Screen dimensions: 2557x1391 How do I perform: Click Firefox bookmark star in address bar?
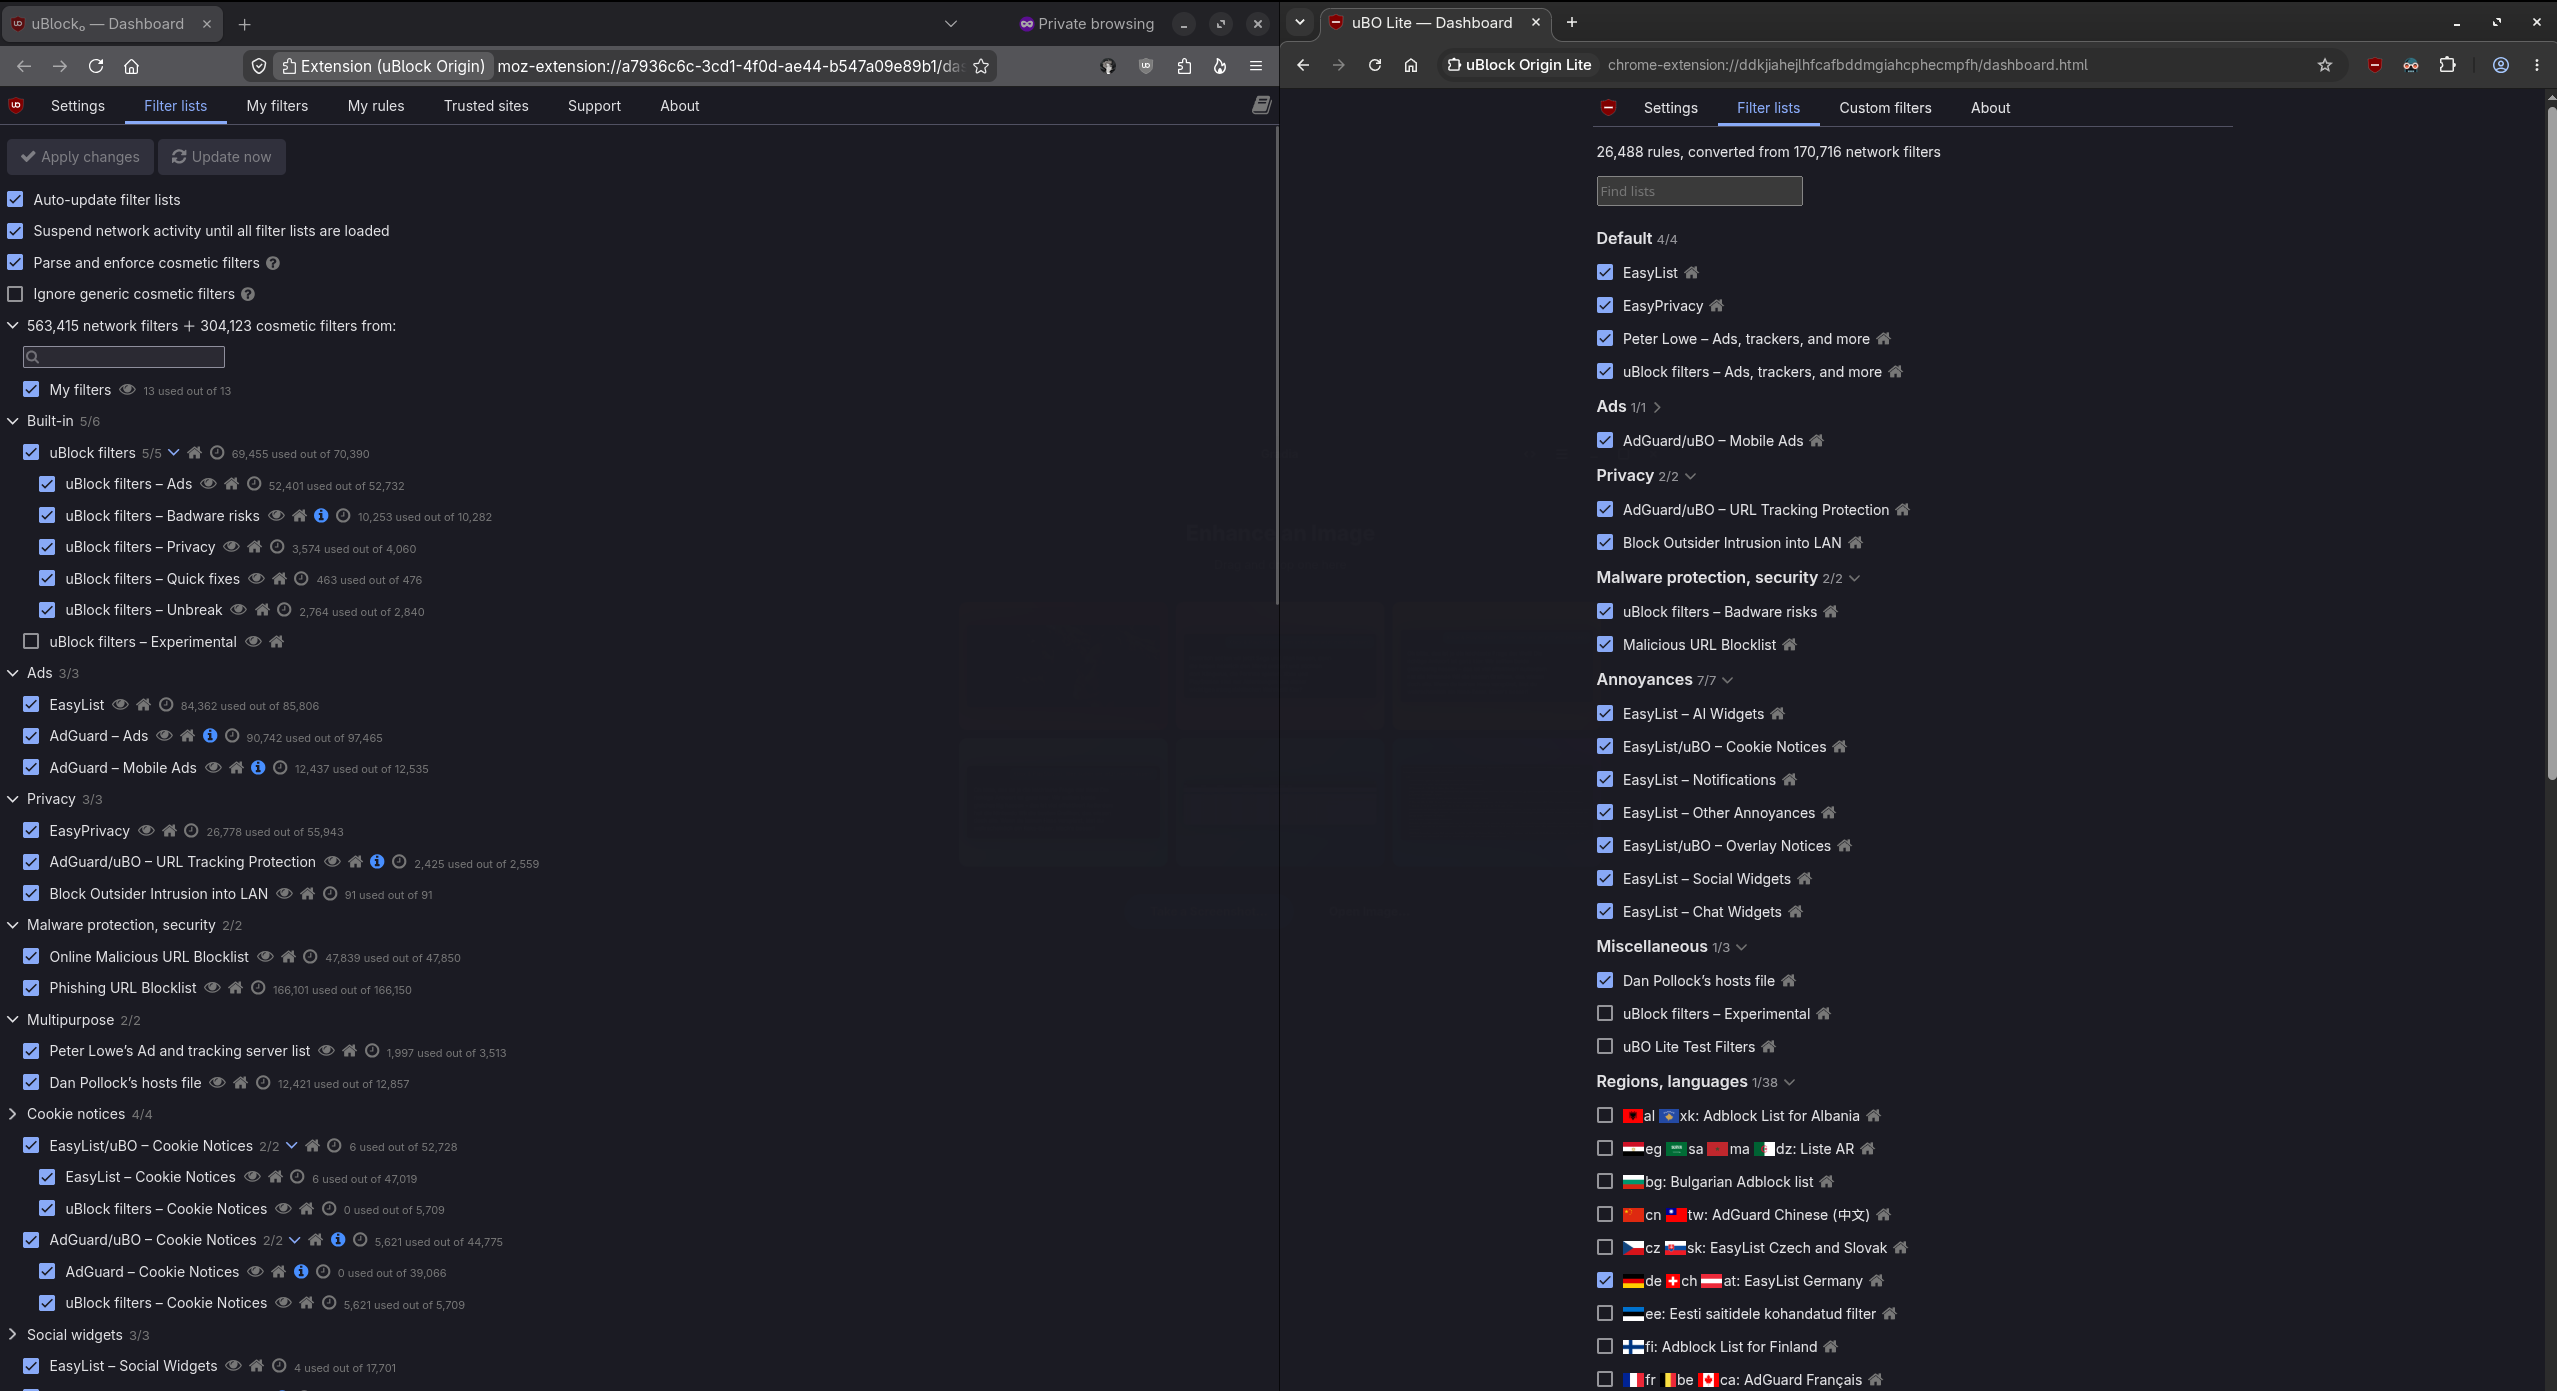click(981, 66)
